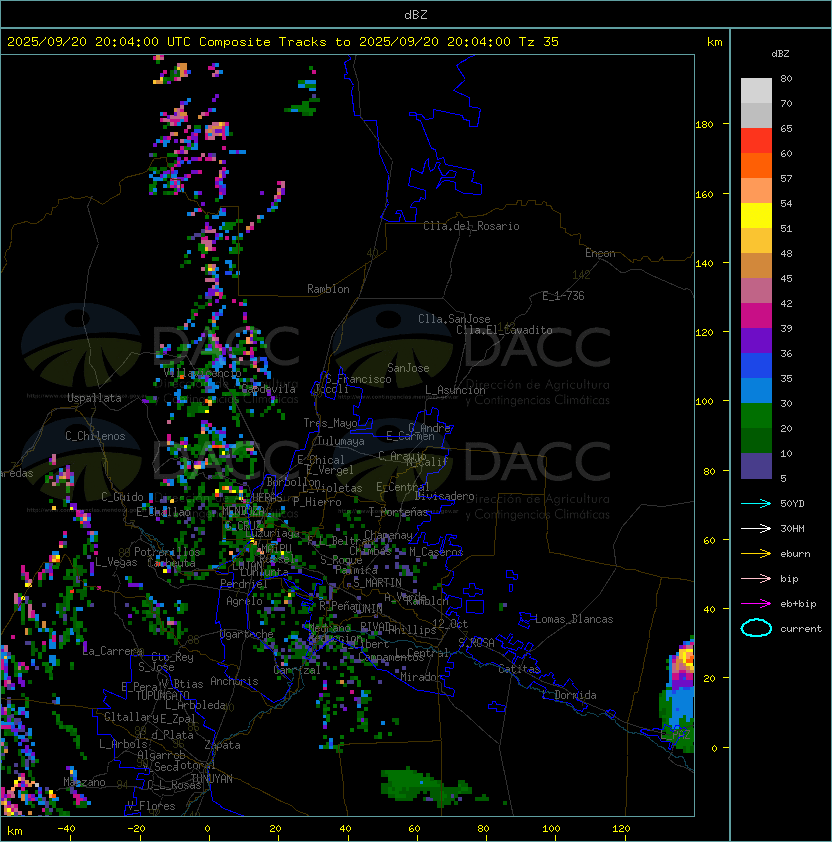Screen dimensions: 832x842
Task: Pick the tan 45-48 dBZ swatch
Action: pos(756,266)
